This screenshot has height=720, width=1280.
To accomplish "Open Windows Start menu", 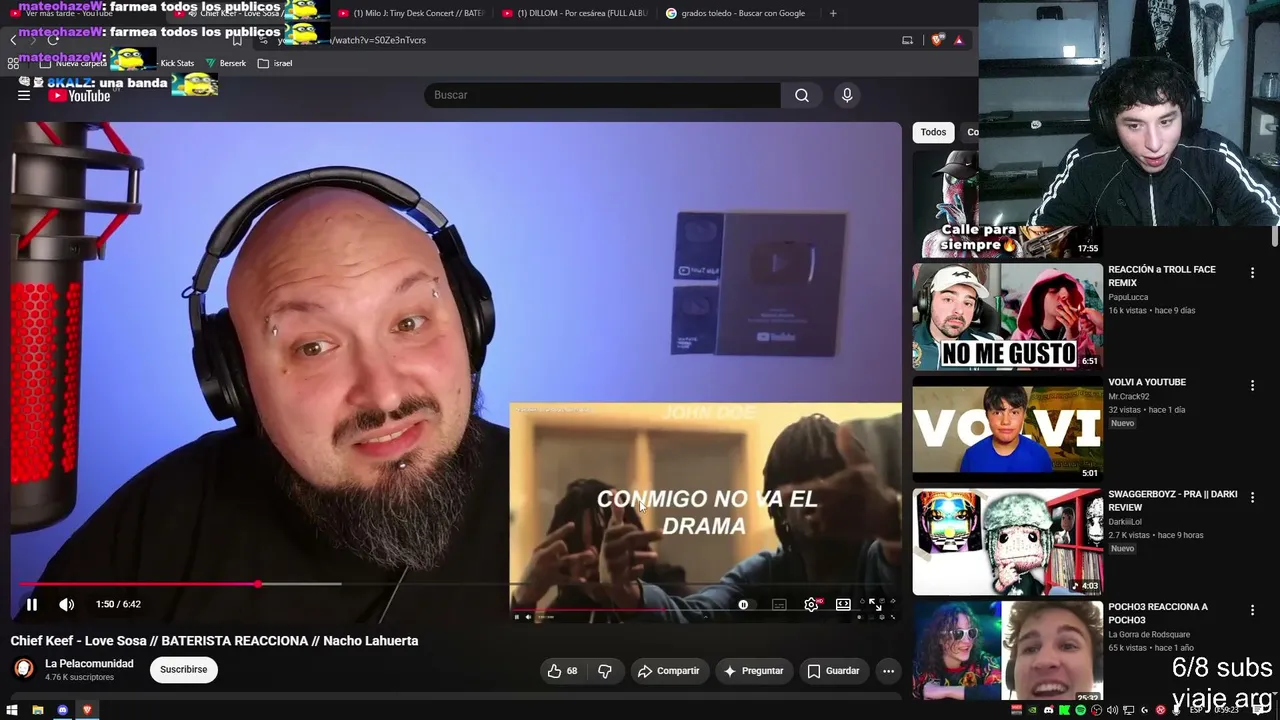I will click(12, 710).
